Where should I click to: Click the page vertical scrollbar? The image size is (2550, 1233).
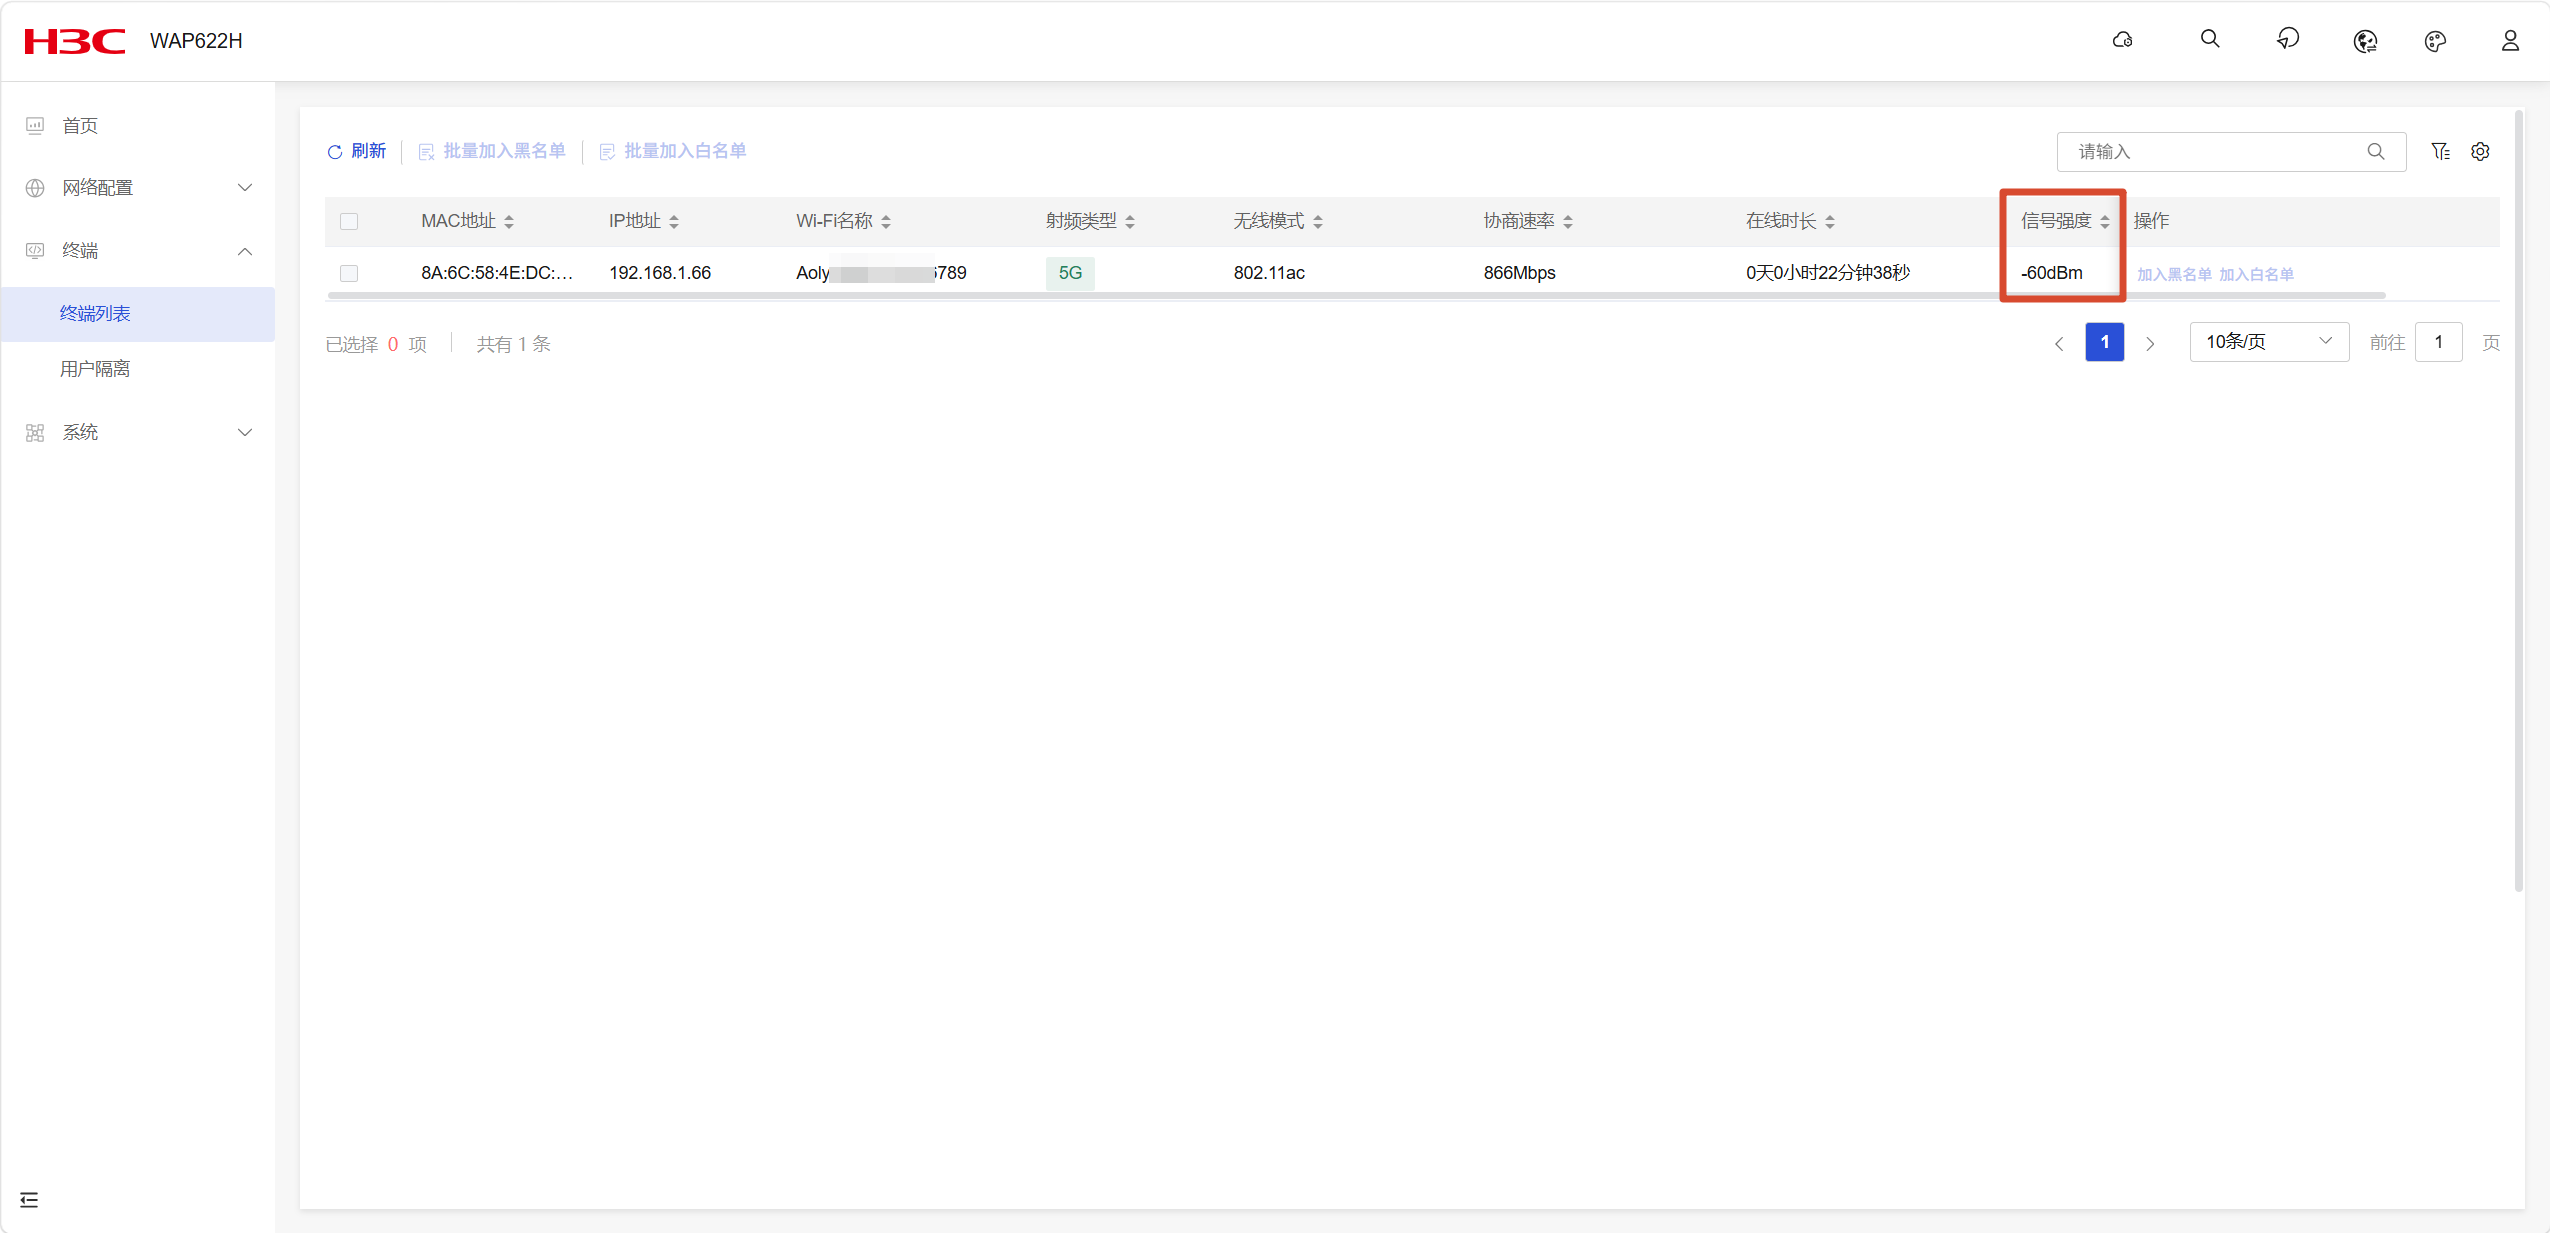(2518, 500)
